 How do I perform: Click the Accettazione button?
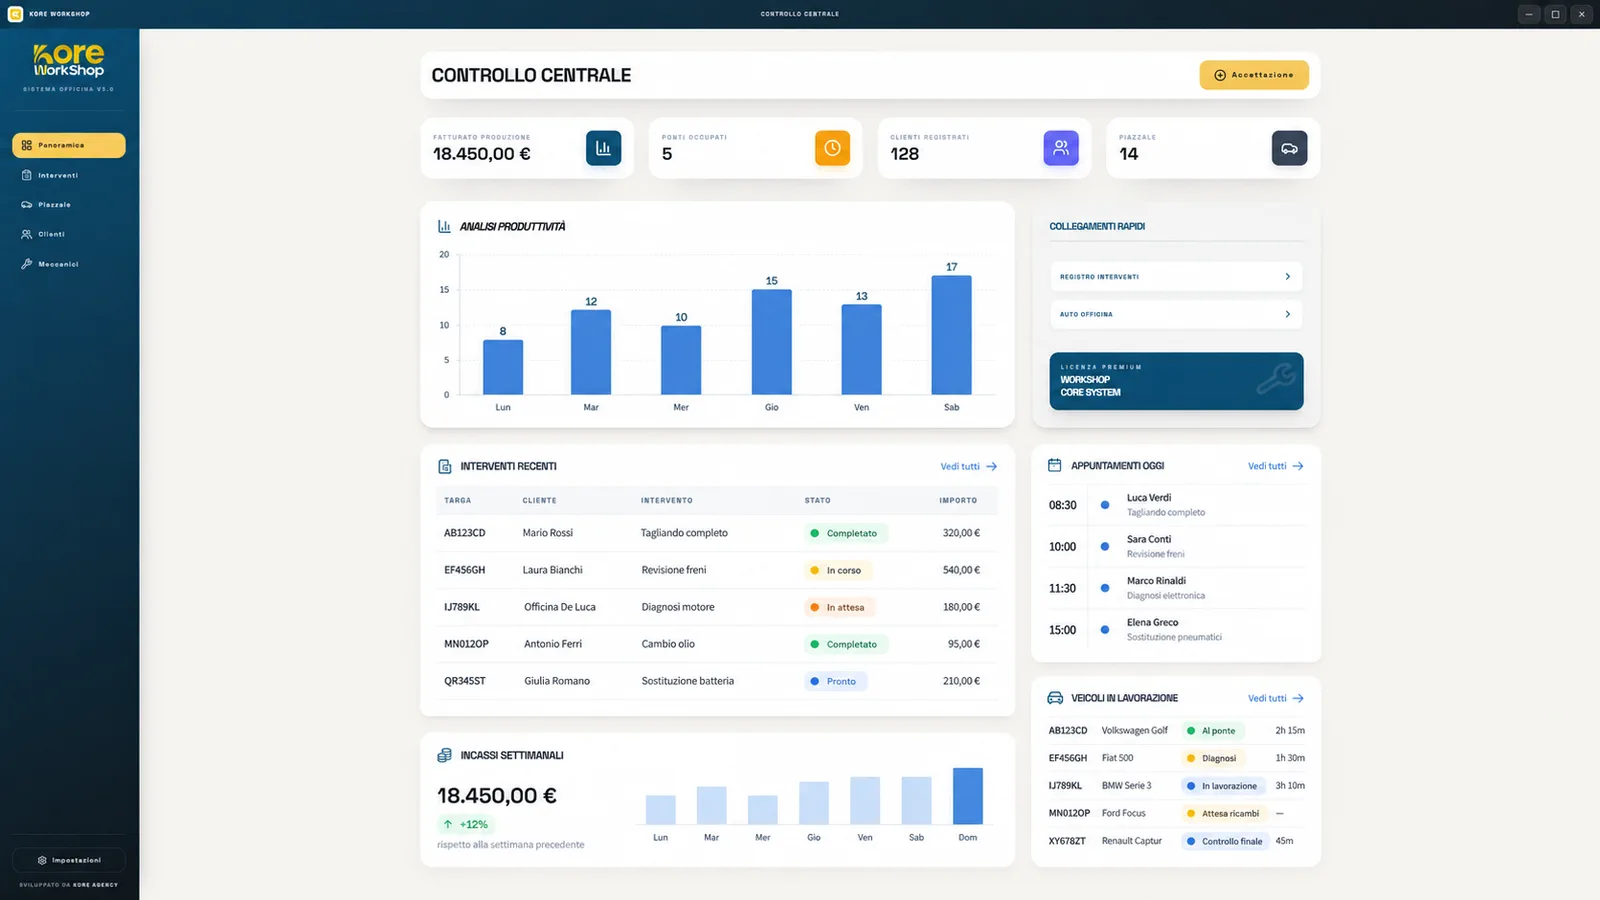pyautogui.click(x=1254, y=75)
